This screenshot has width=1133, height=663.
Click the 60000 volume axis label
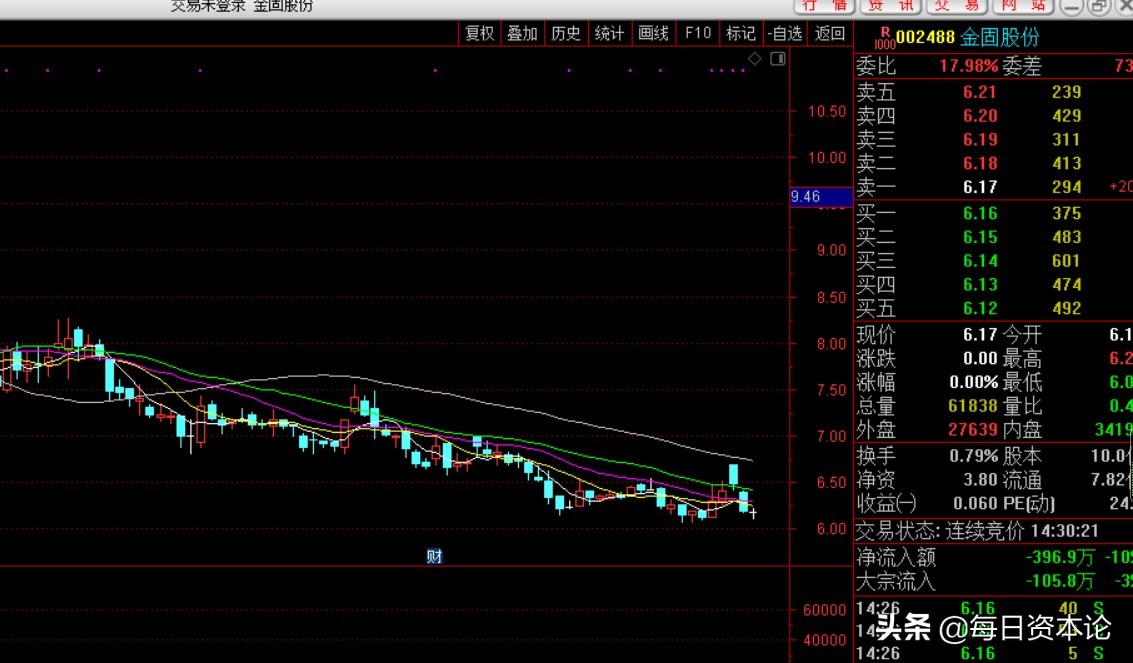point(824,610)
